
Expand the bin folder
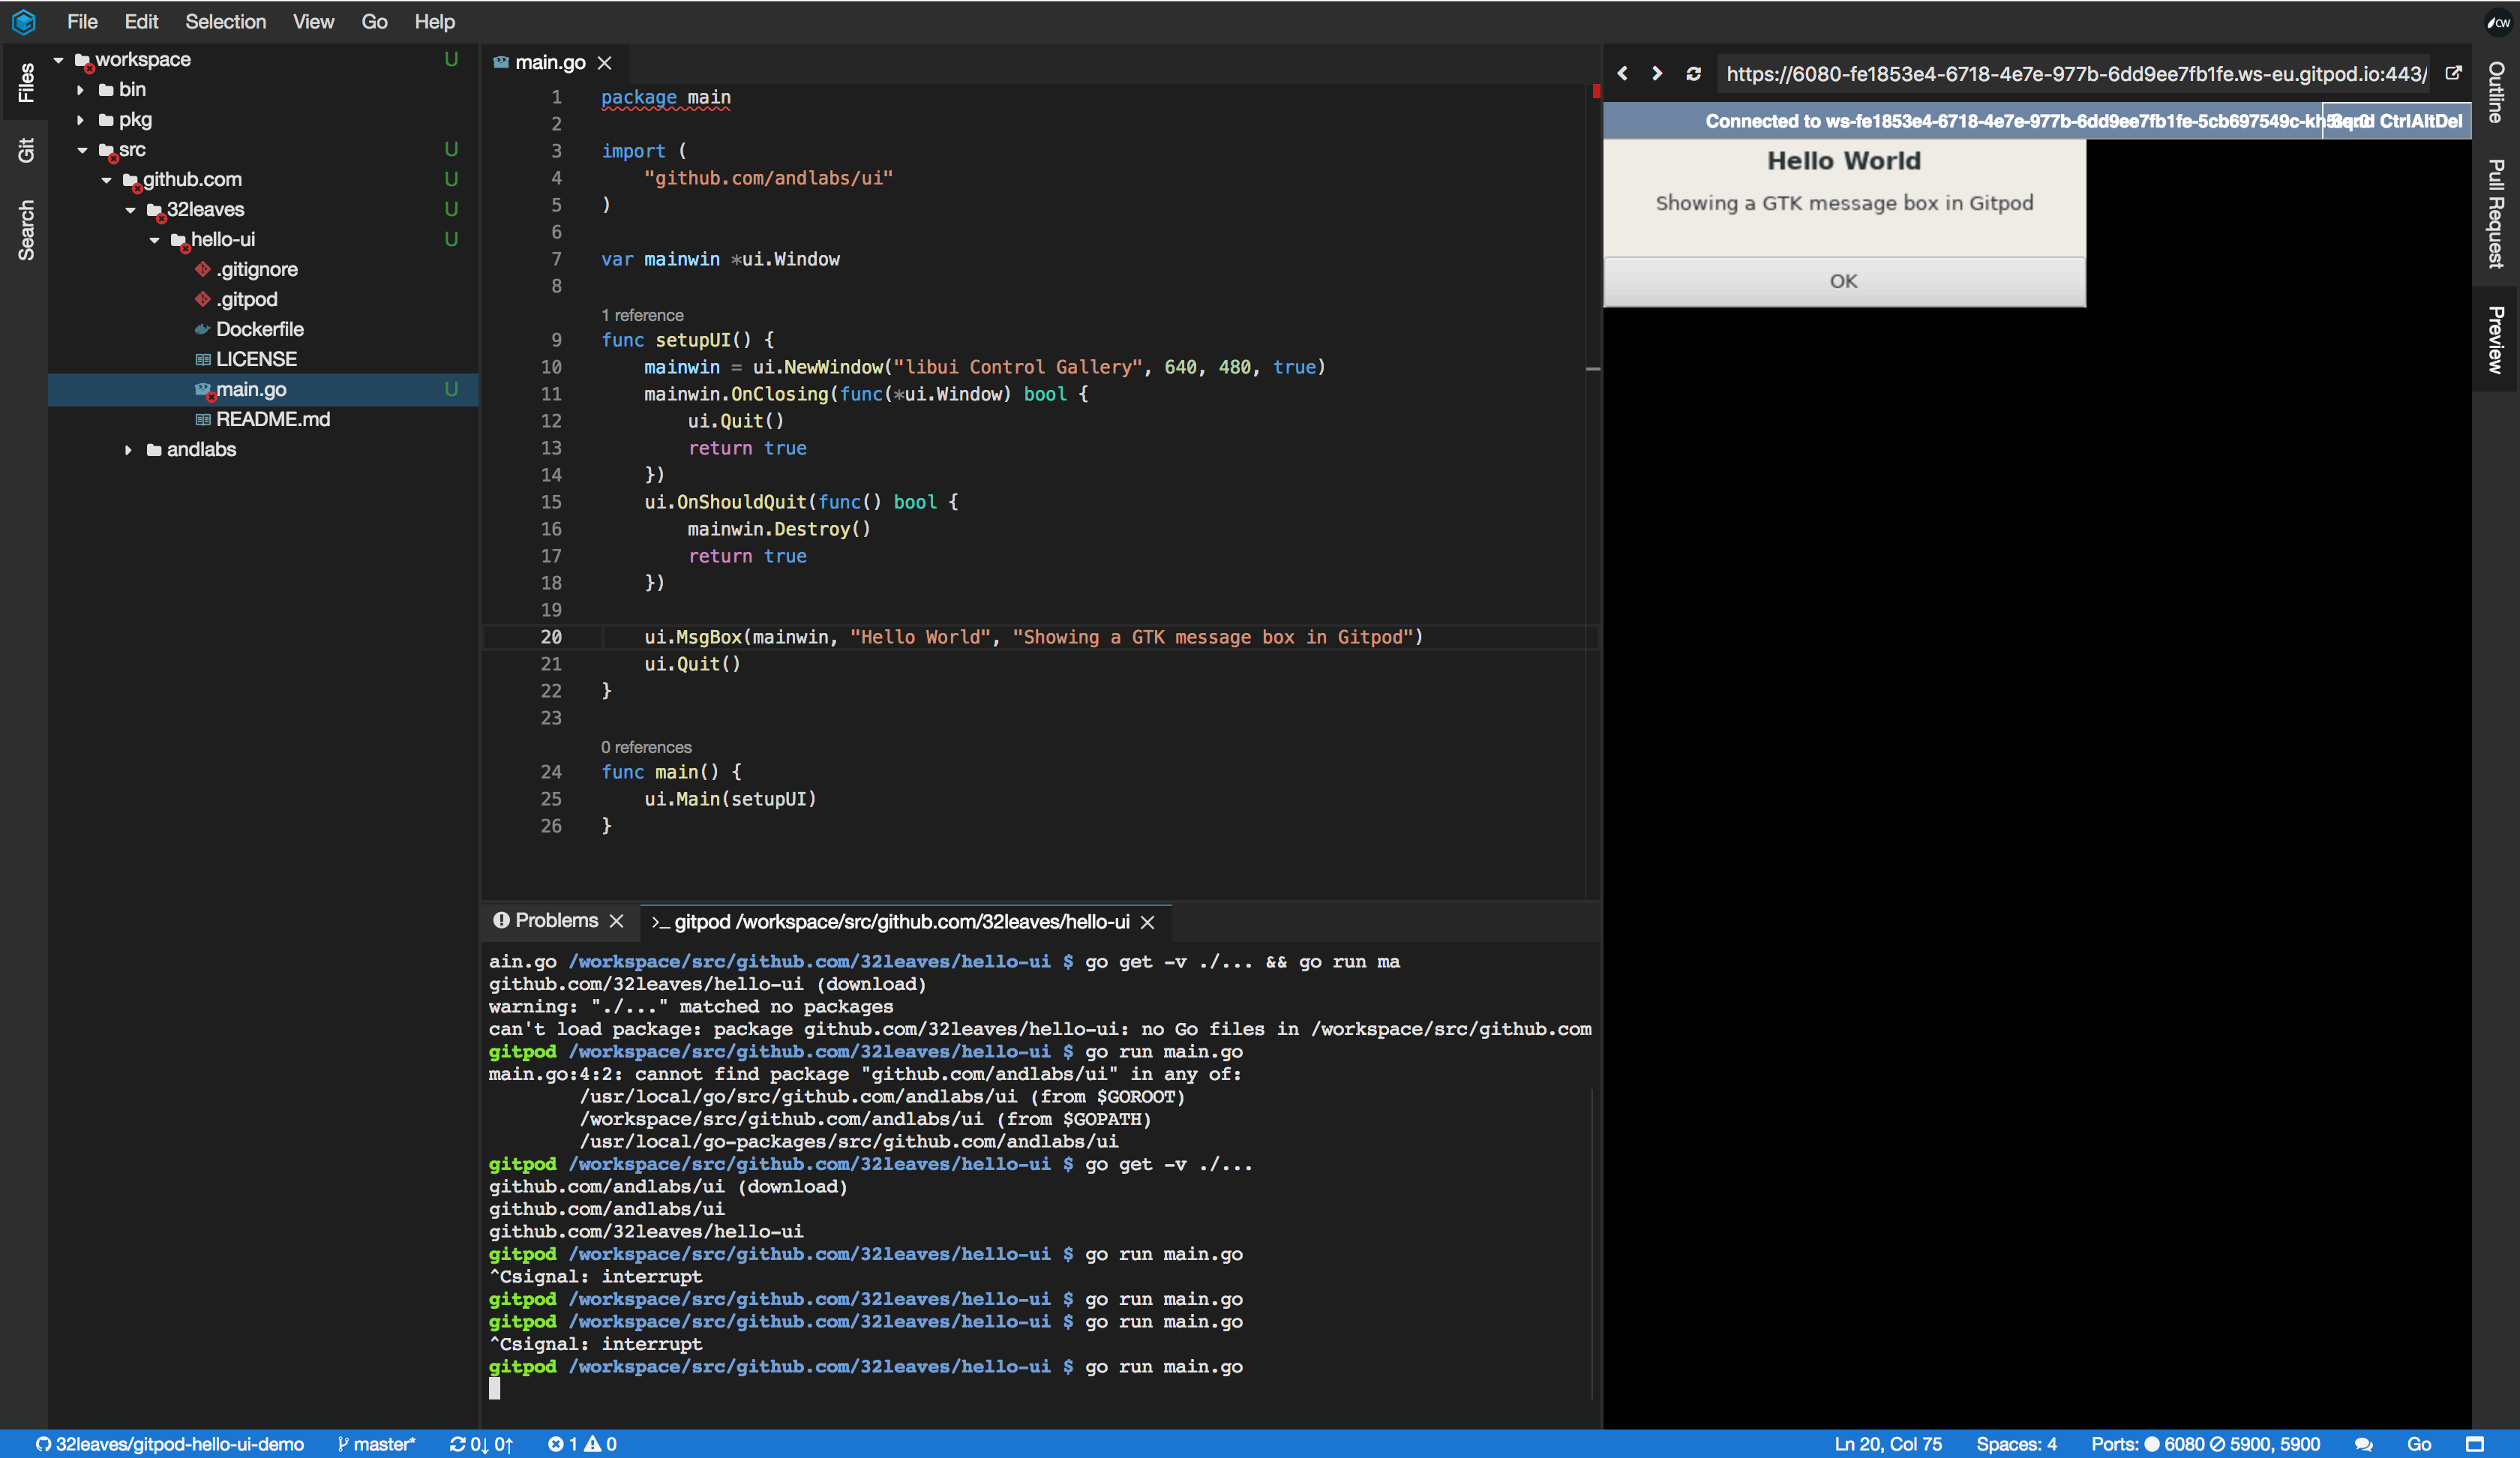point(81,90)
